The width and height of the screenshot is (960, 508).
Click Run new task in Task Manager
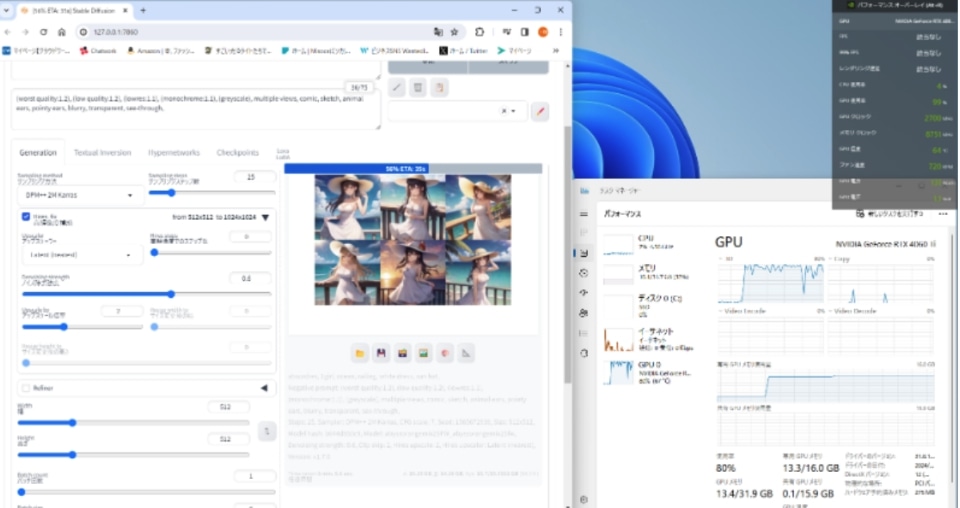point(890,214)
